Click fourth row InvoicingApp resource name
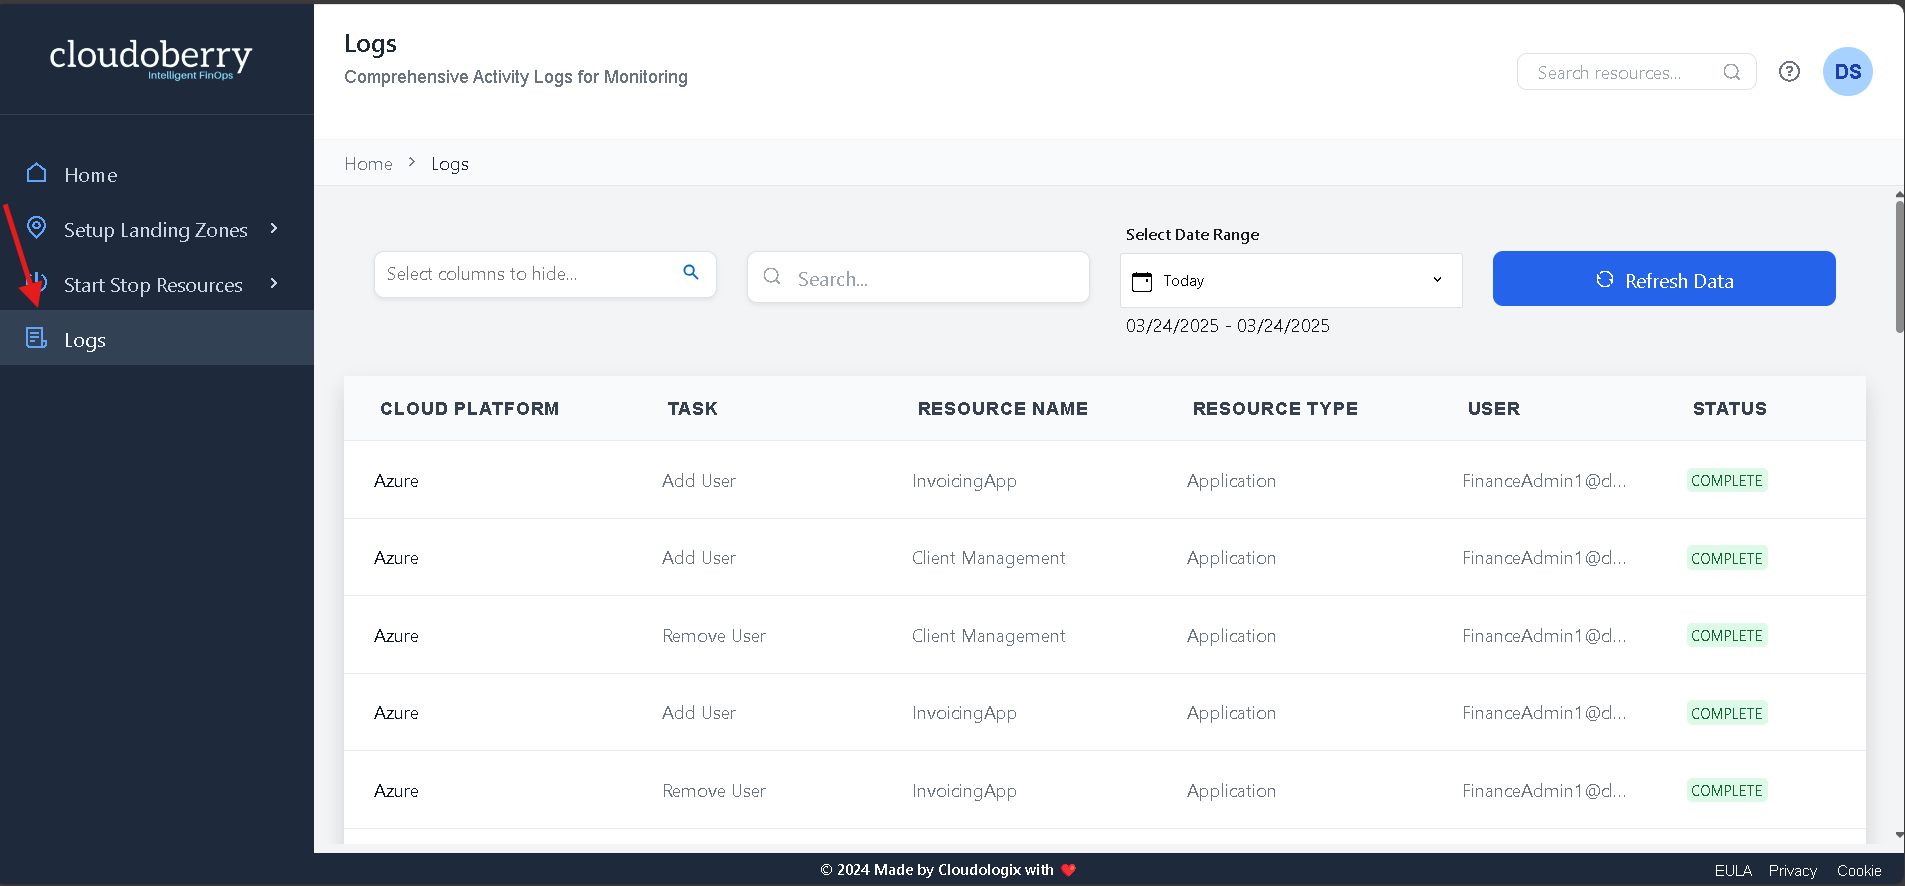This screenshot has width=1905, height=886. point(964,713)
